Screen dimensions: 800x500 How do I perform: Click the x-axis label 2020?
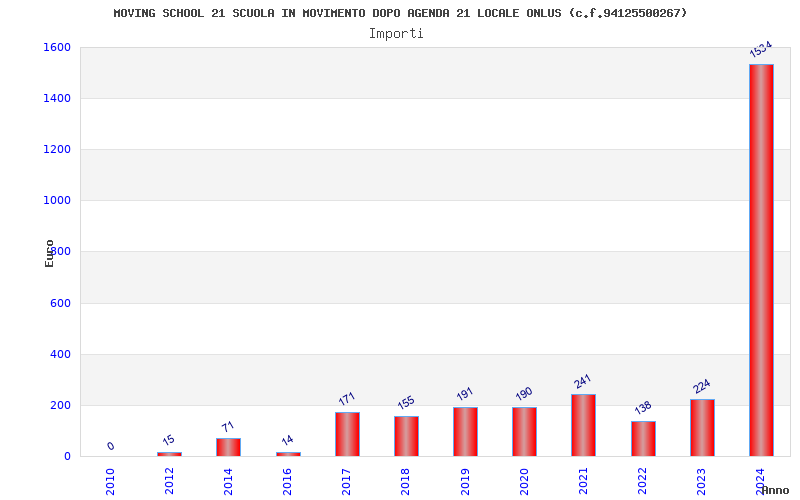[524, 481]
